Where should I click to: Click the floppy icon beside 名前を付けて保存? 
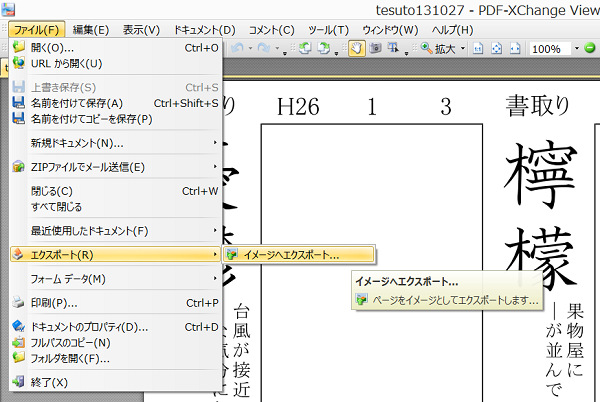click(x=18, y=103)
